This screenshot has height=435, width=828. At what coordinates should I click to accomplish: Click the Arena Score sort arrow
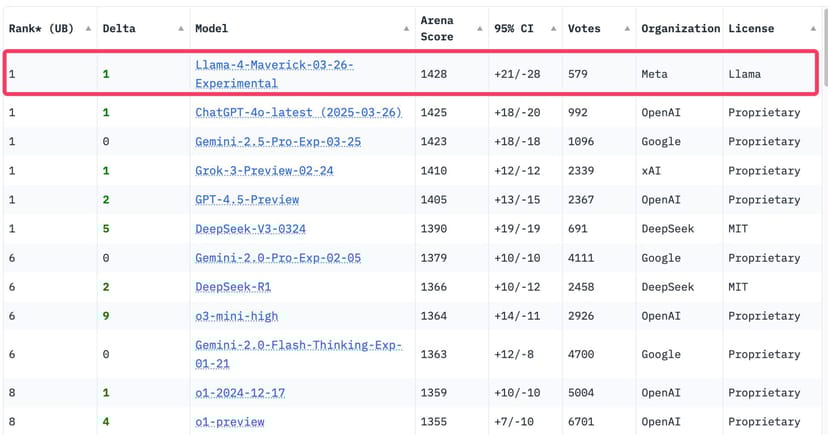click(x=480, y=29)
